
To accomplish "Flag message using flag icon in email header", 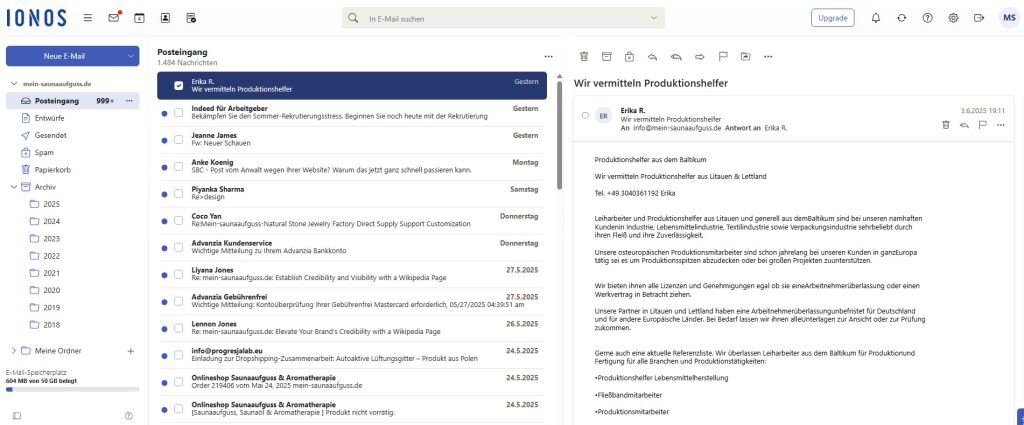I will [982, 125].
